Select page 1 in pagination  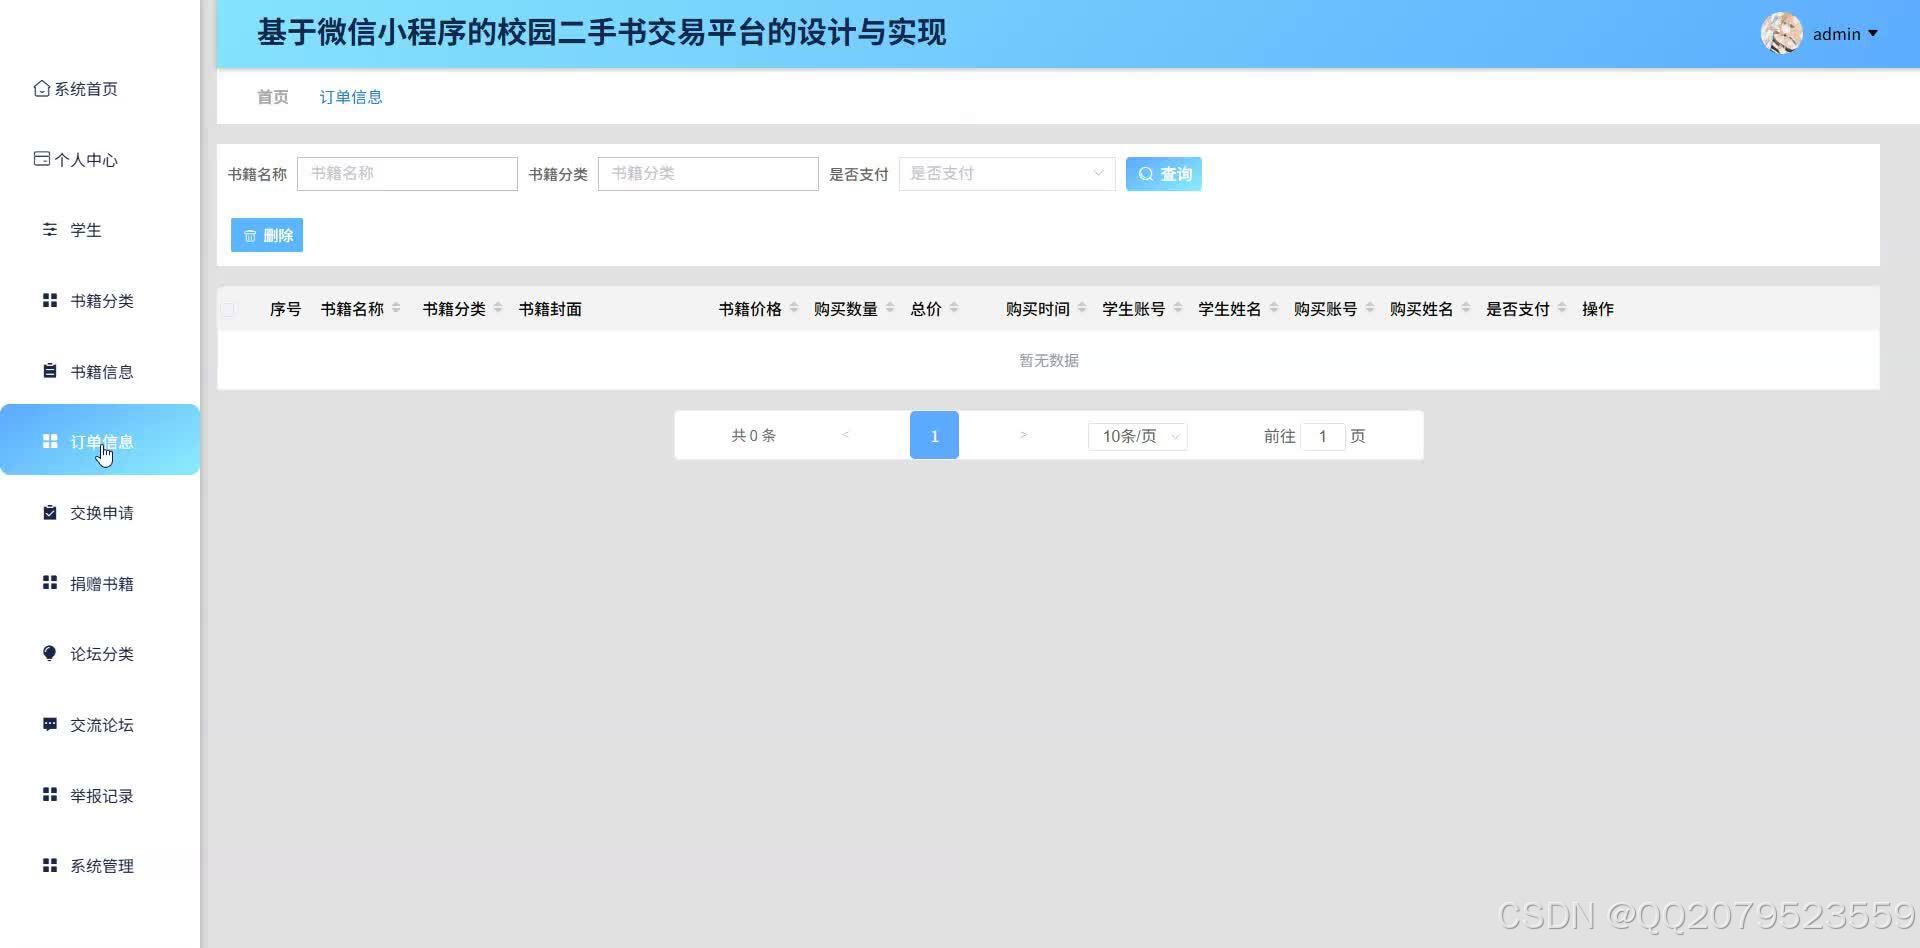934,435
